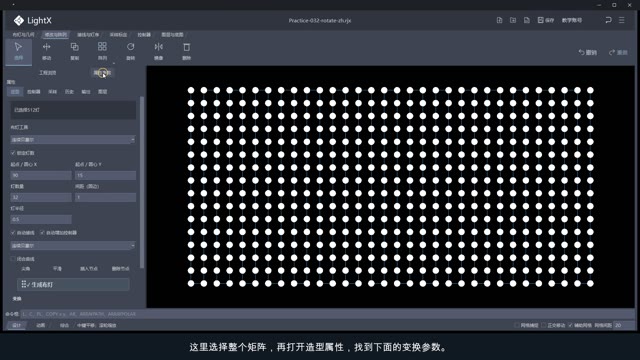
Task: Toggle the 自动增加控制器 checkbox
Action: pyautogui.click(x=42, y=233)
